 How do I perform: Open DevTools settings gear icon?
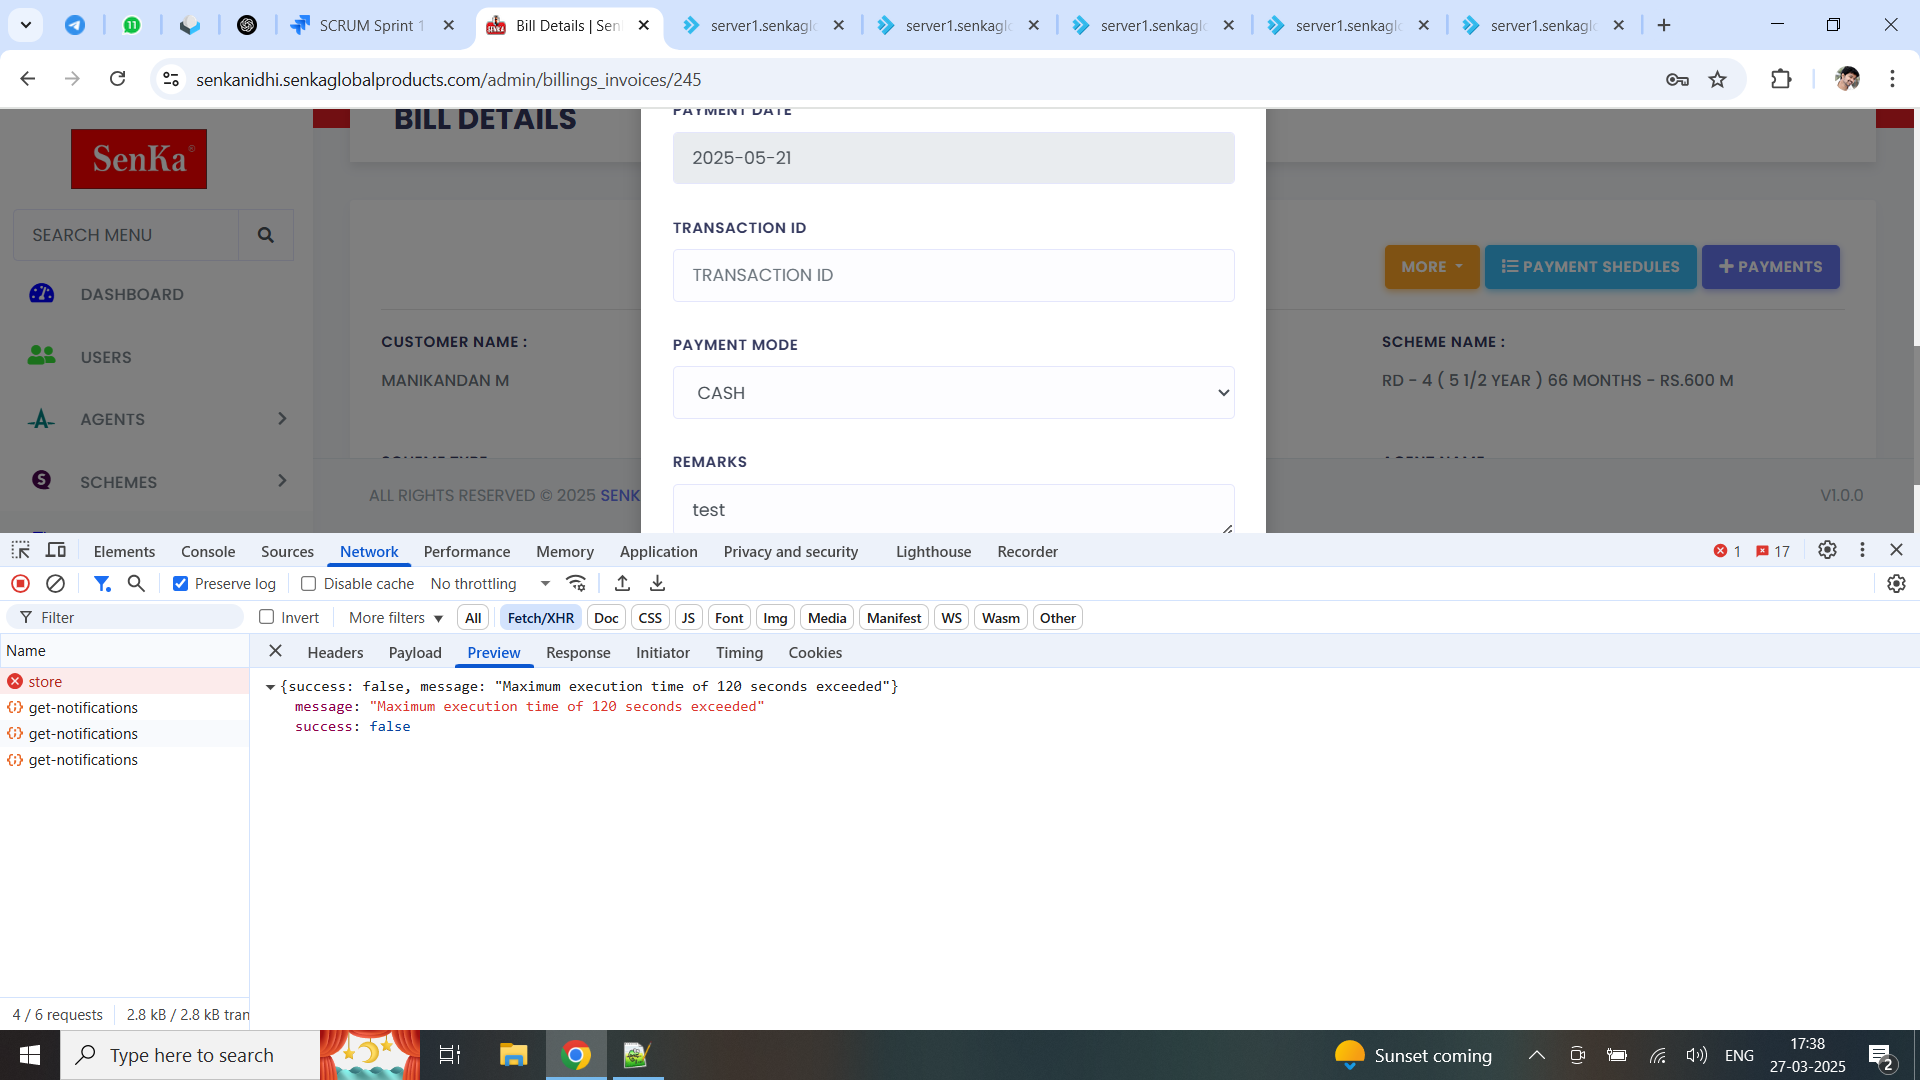pyautogui.click(x=1827, y=550)
